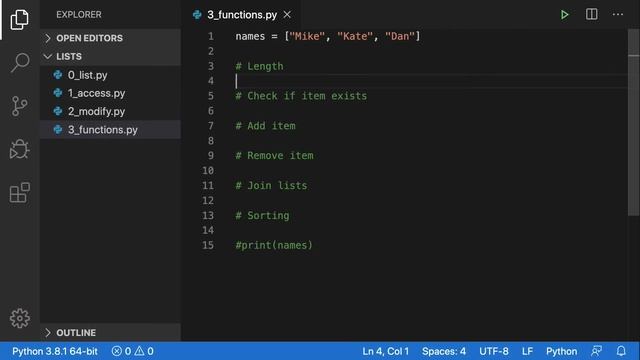The width and height of the screenshot is (640, 360).
Task: Click "# Check if item exists" comment
Action: 301,96
